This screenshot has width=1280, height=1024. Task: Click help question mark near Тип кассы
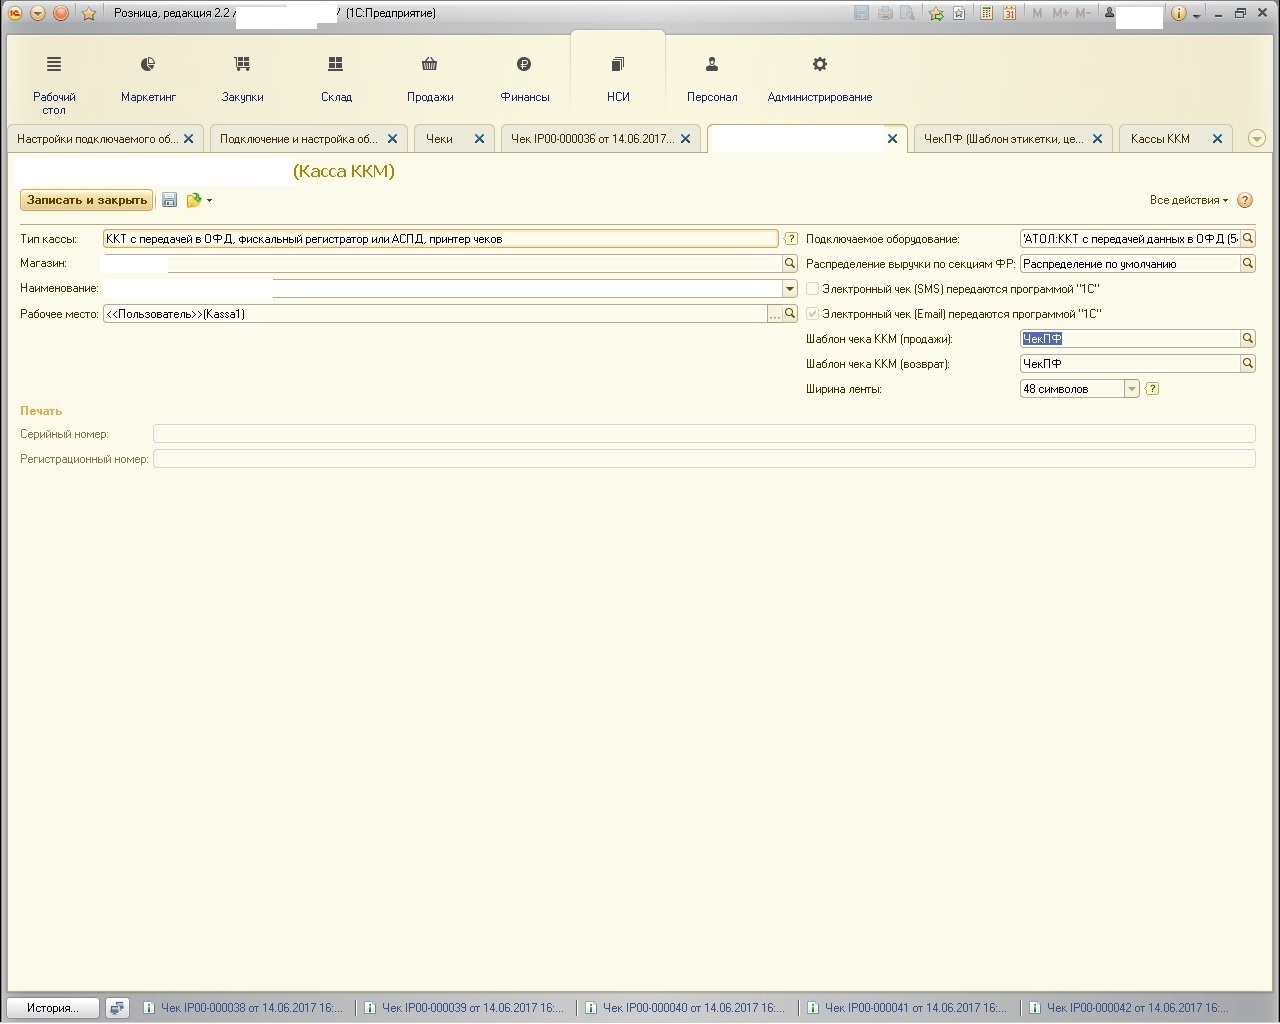791,239
